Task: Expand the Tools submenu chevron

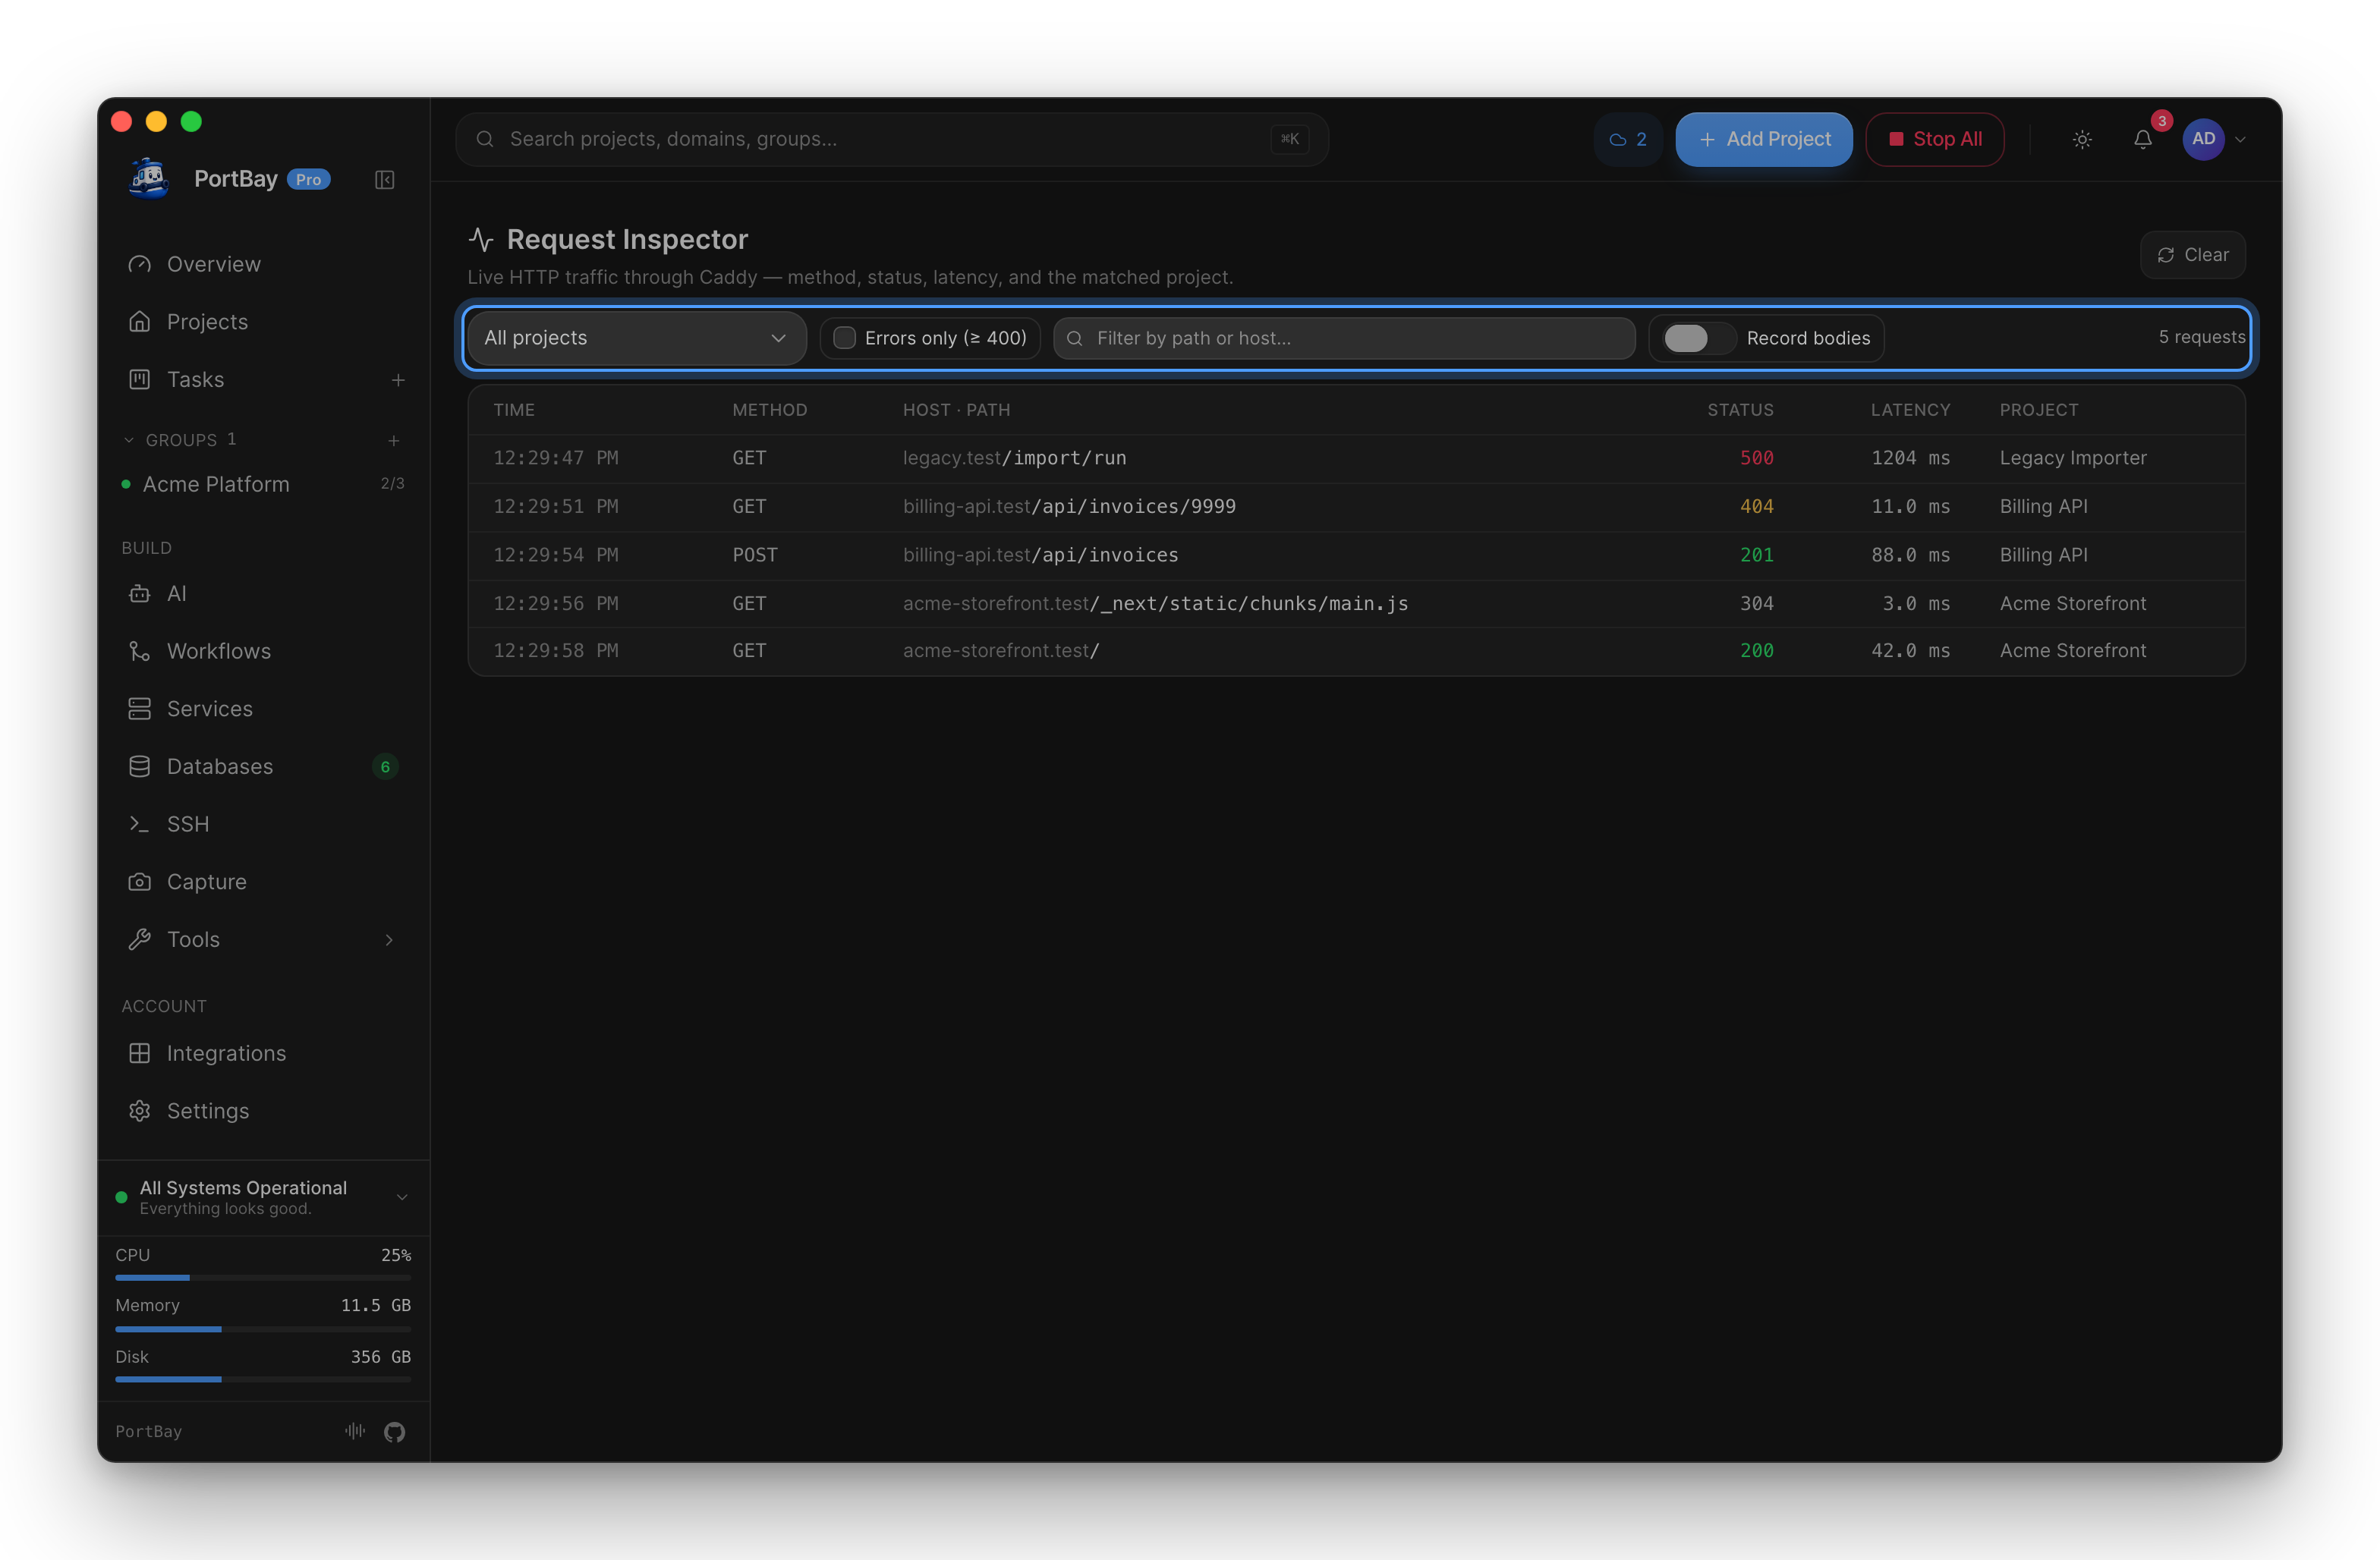Action: coord(389,940)
